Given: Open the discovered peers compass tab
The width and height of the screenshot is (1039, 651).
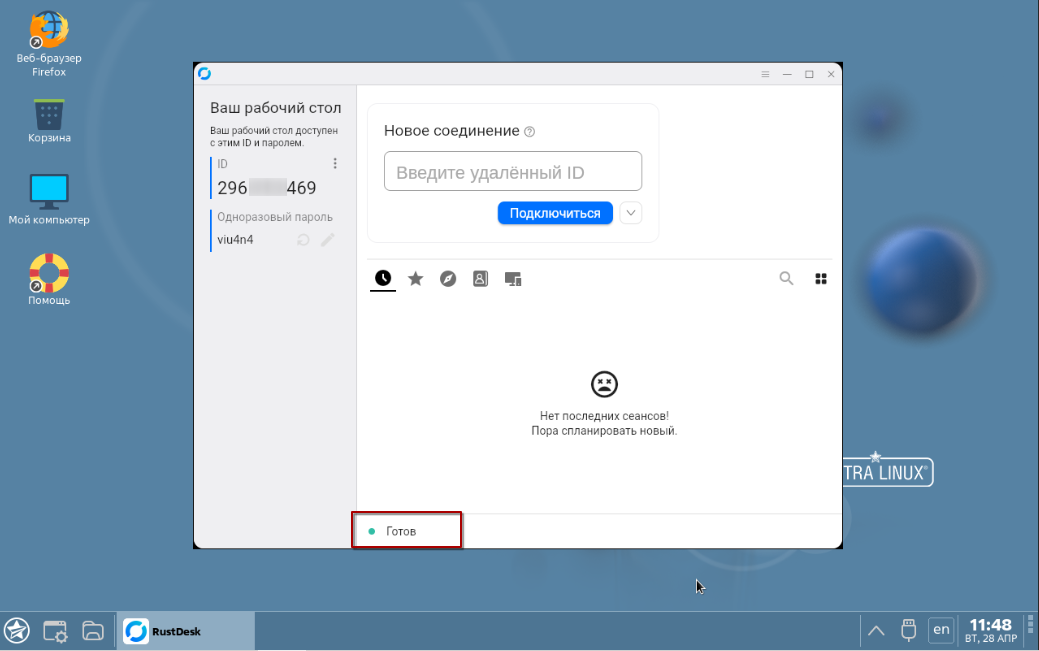Looking at the screenshot, I should tap(448, 279).
